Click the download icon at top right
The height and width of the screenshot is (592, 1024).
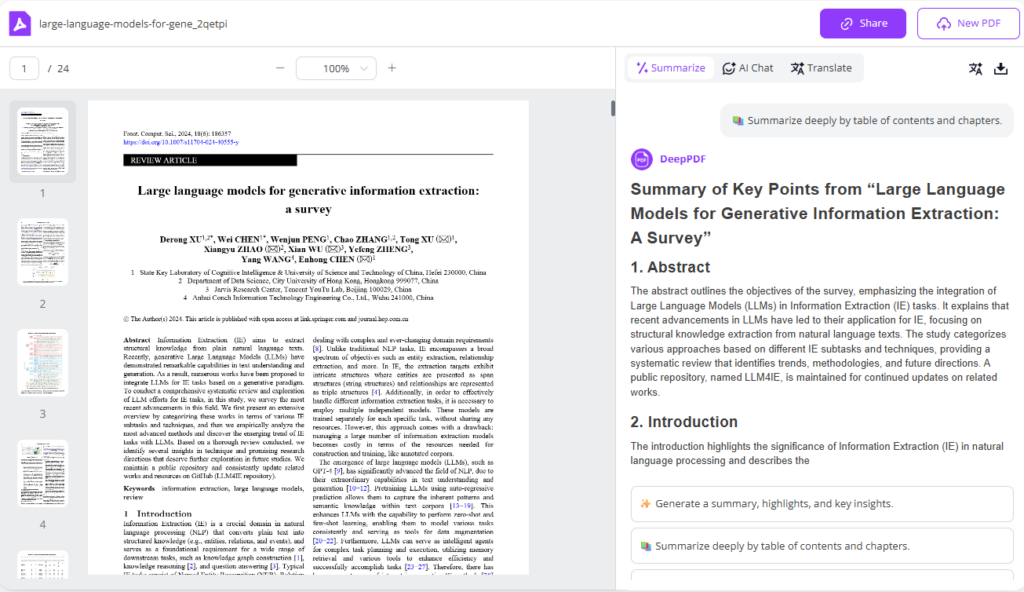point(1004,68)
